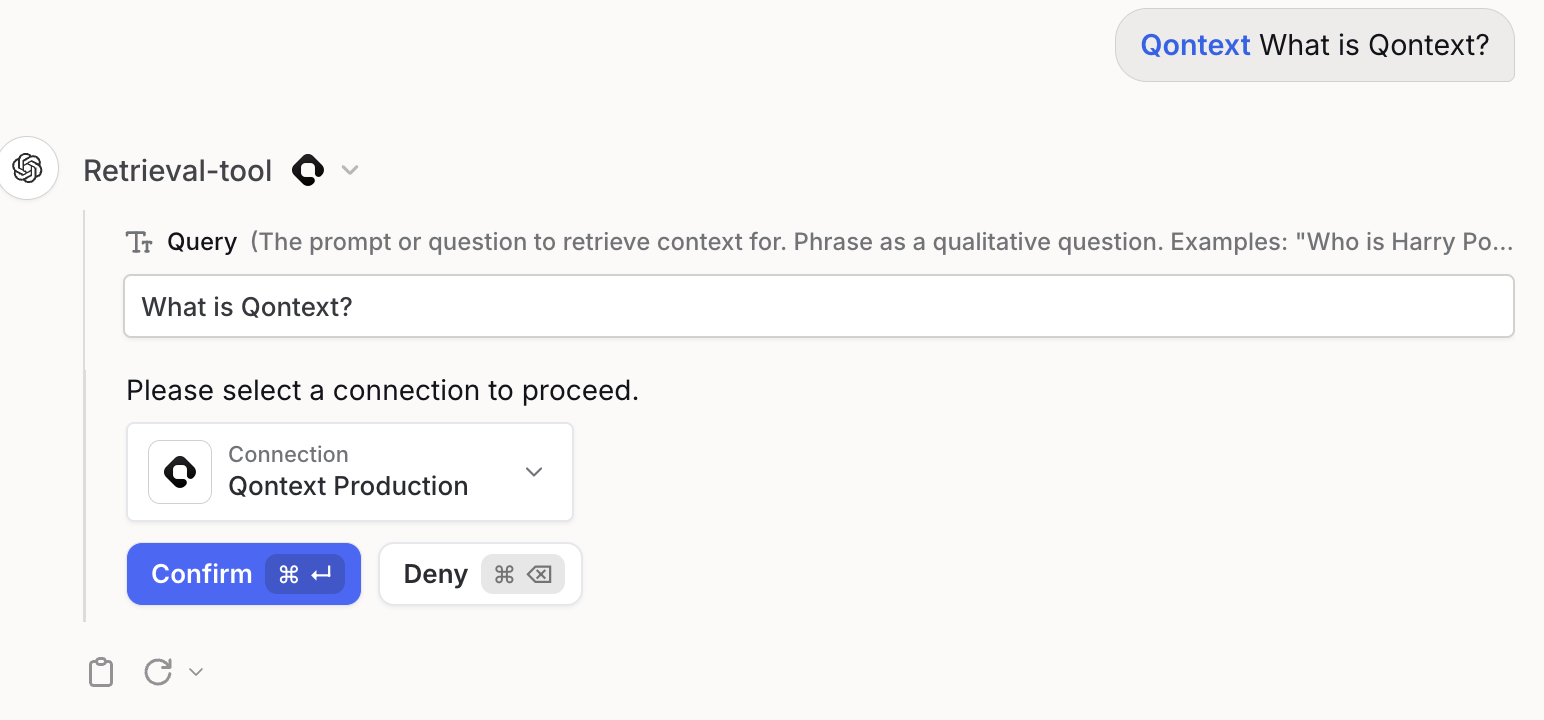Image resolution: width=1544 pixels, height=720 pixels.
Task: Click the Qontext icon beside Retrieval-tool
Action: 307,170
